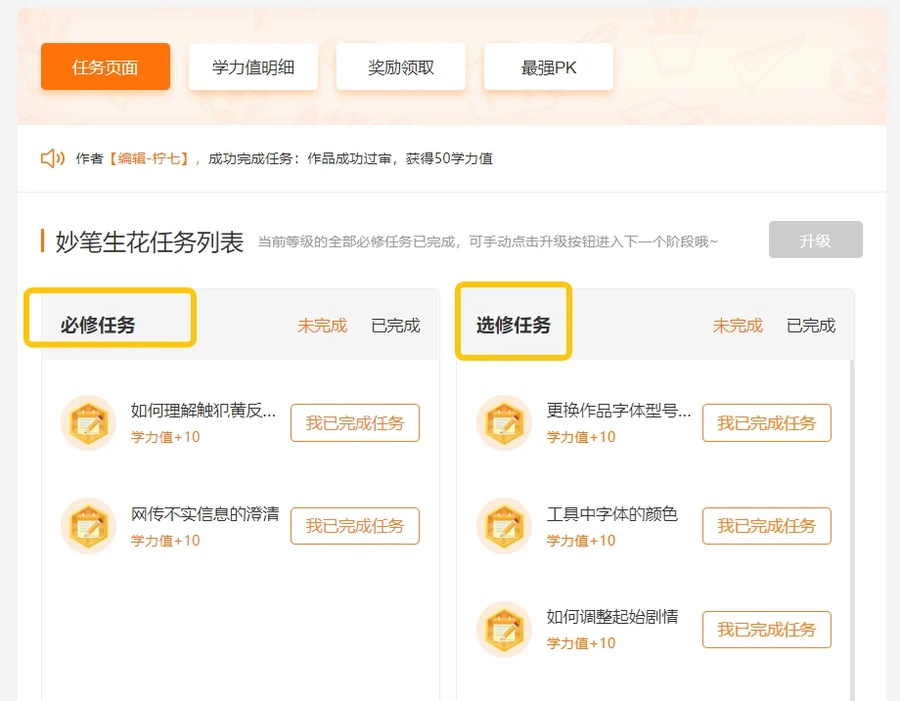The height and width of the screenshot is (701, 900).
Task: Show 未完成 tasks under 选修任务
Action: [x=737, y=326]
